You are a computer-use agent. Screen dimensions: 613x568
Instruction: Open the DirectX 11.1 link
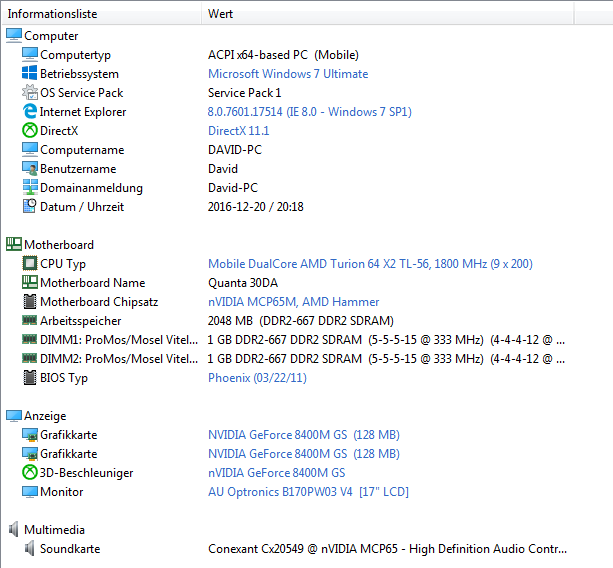238,131
